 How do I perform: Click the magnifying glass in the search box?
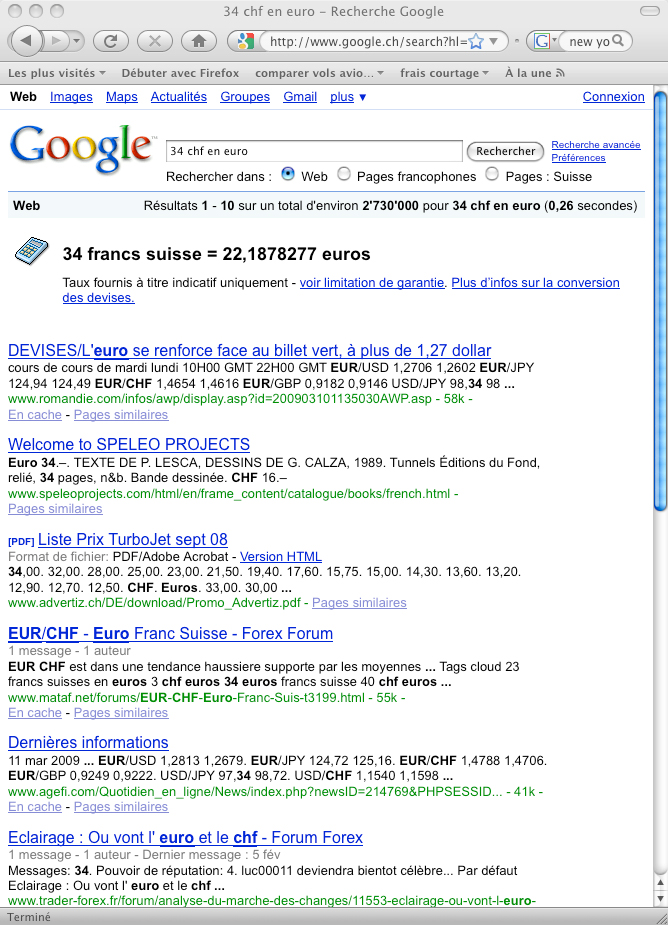(618, 40)
